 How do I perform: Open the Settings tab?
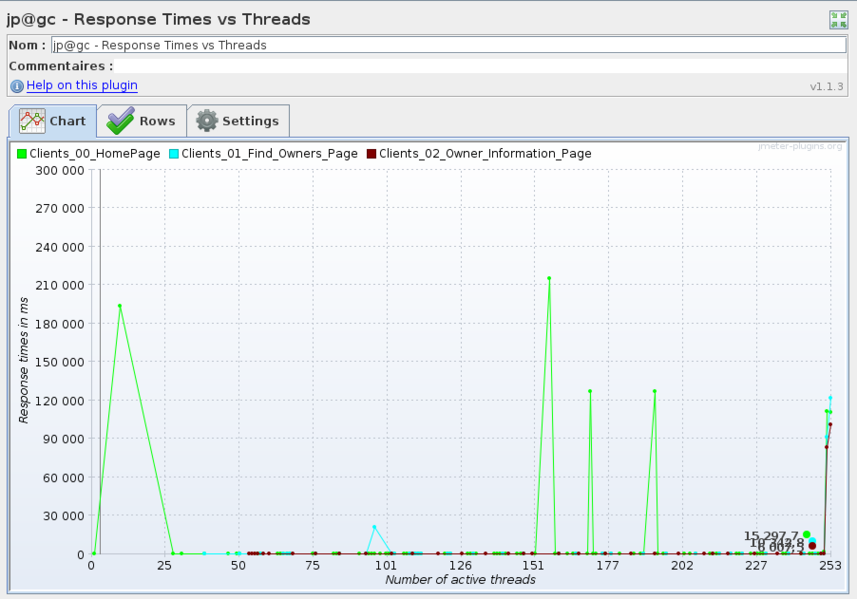[250, 121]
